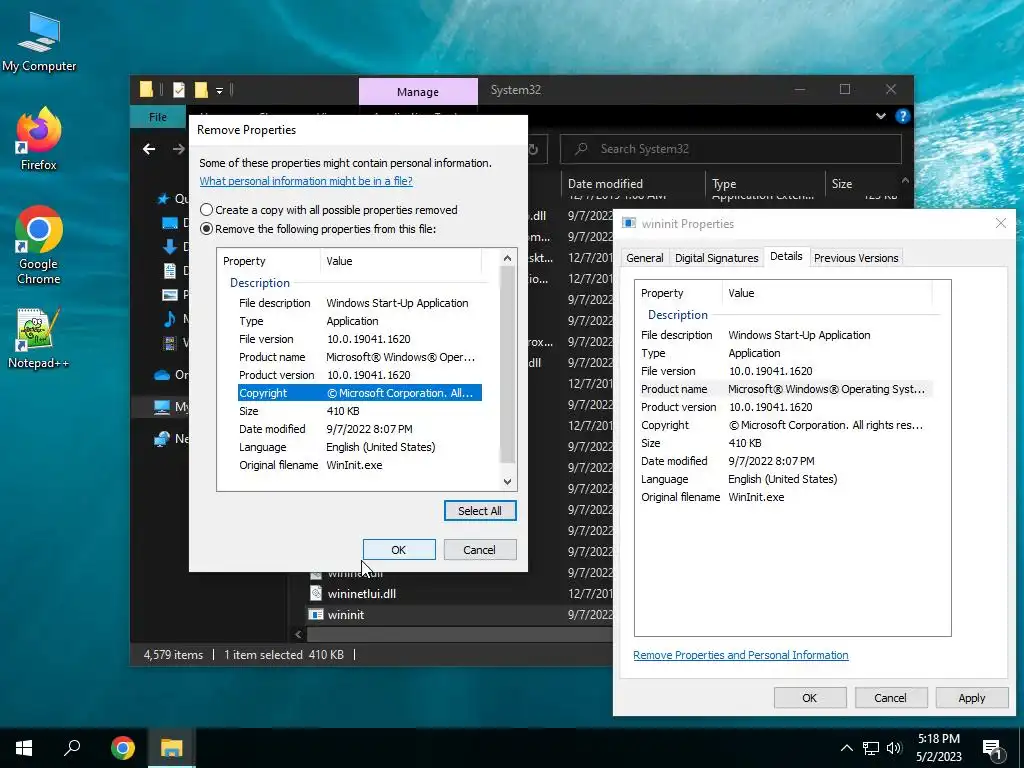Select the Details tab

pos(786,256)
